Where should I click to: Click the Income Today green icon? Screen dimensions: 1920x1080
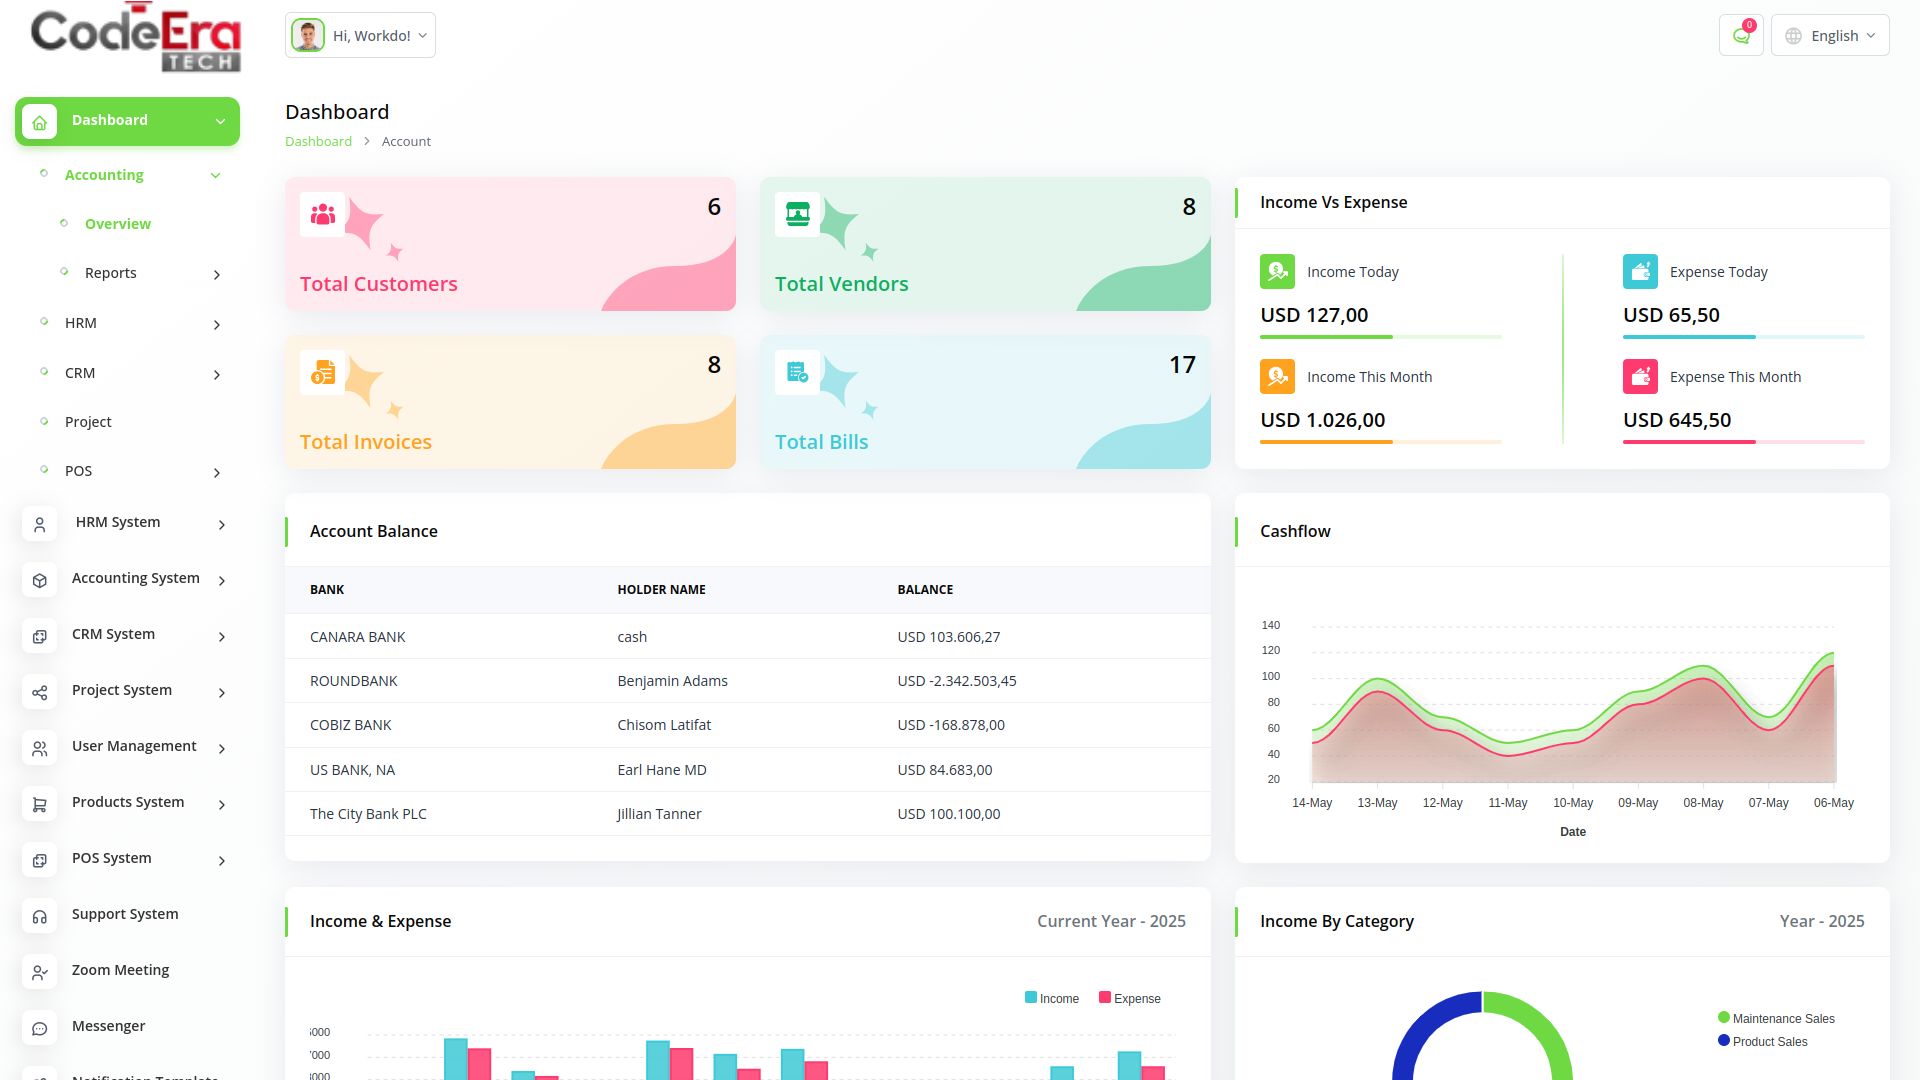point(1277,272)
